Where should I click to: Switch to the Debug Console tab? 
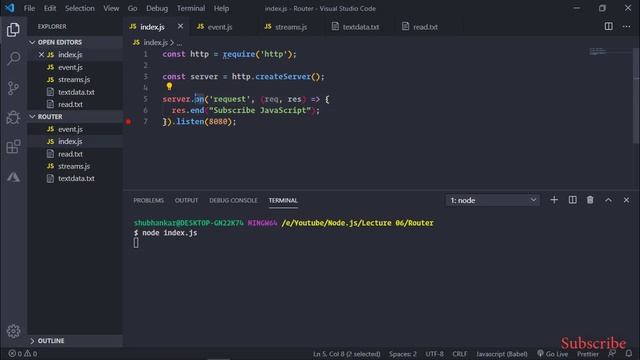point(233,200)
